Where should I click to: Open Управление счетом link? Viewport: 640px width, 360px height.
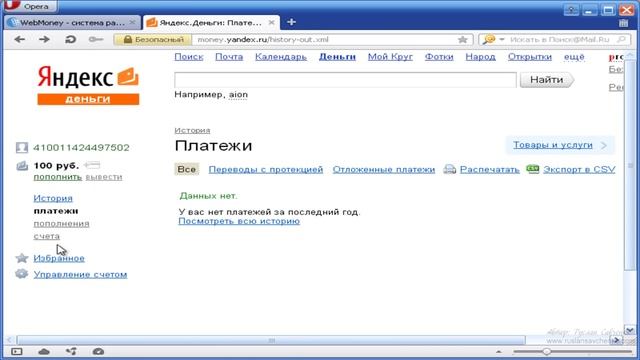coord(80,274)
